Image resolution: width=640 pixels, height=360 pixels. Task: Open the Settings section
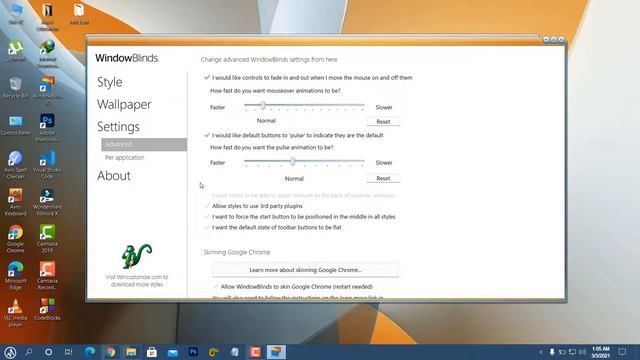(x=118, y=127)
